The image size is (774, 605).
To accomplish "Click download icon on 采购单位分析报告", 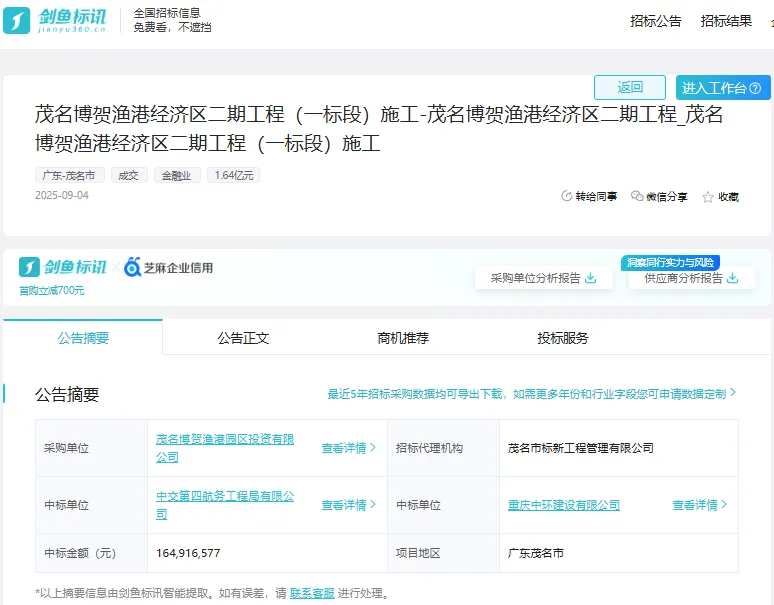I will pos(591,278).
